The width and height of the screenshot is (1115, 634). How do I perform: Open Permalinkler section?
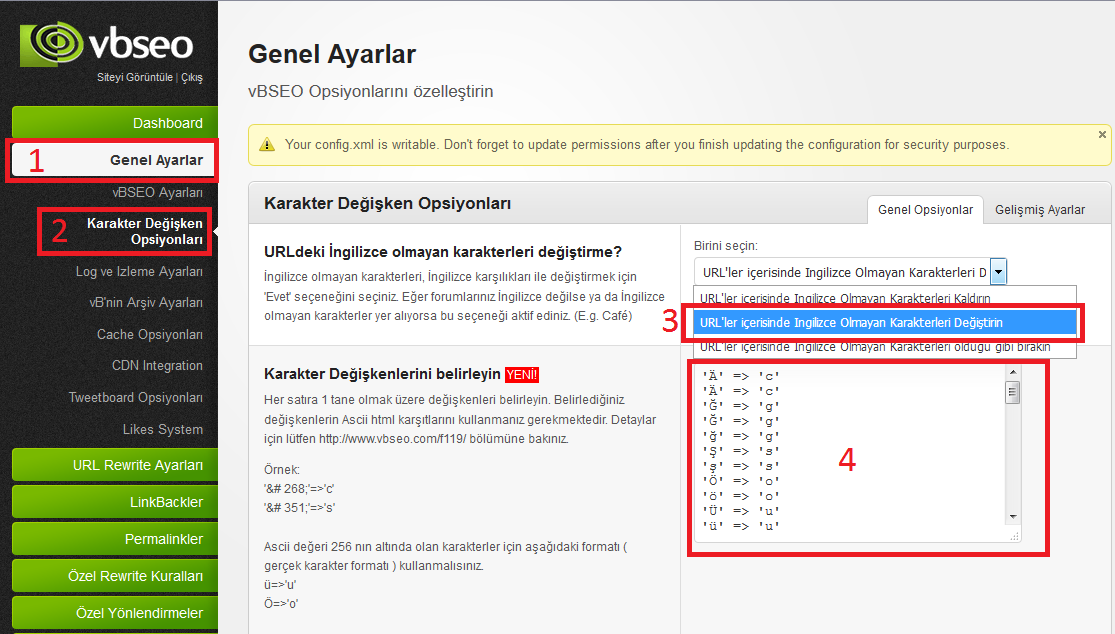pos(115,539)
